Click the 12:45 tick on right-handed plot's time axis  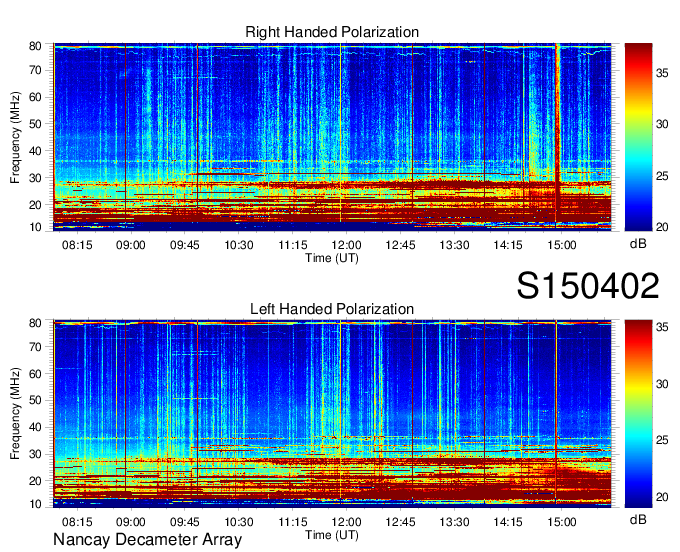[x=400, y=245]
